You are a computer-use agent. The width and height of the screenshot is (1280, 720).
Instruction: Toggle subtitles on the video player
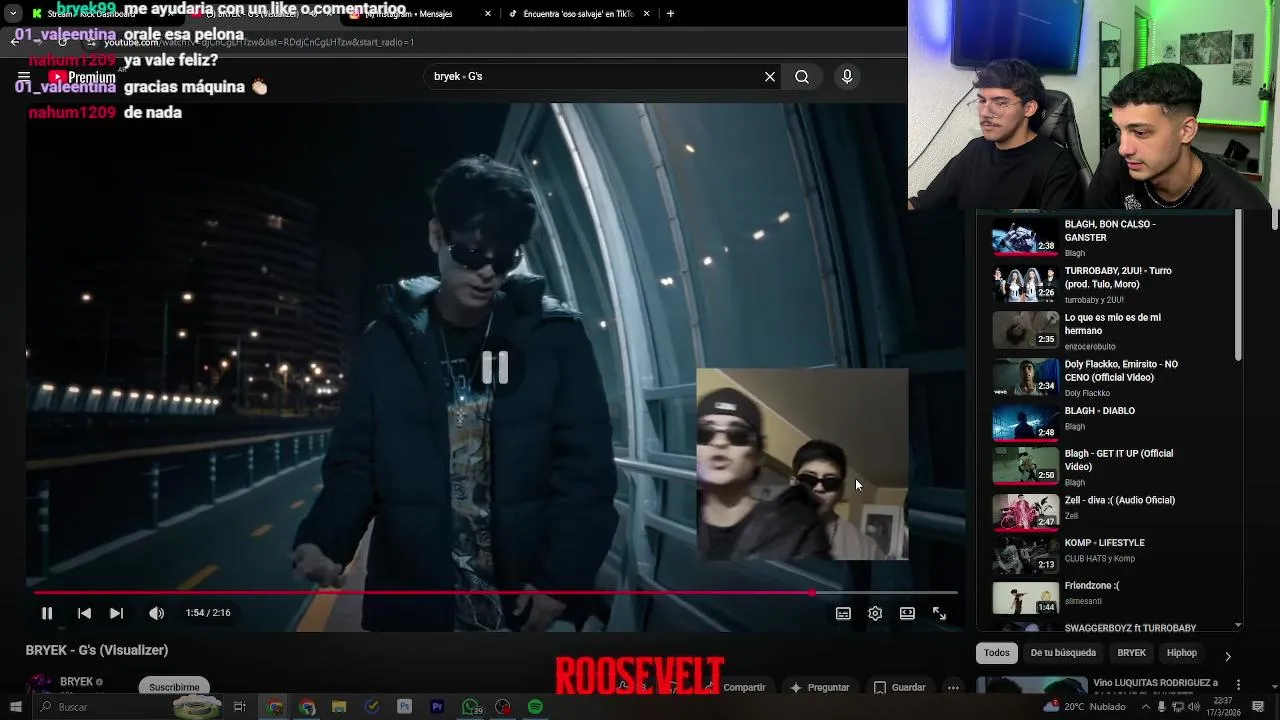click(x=843, y=613)
